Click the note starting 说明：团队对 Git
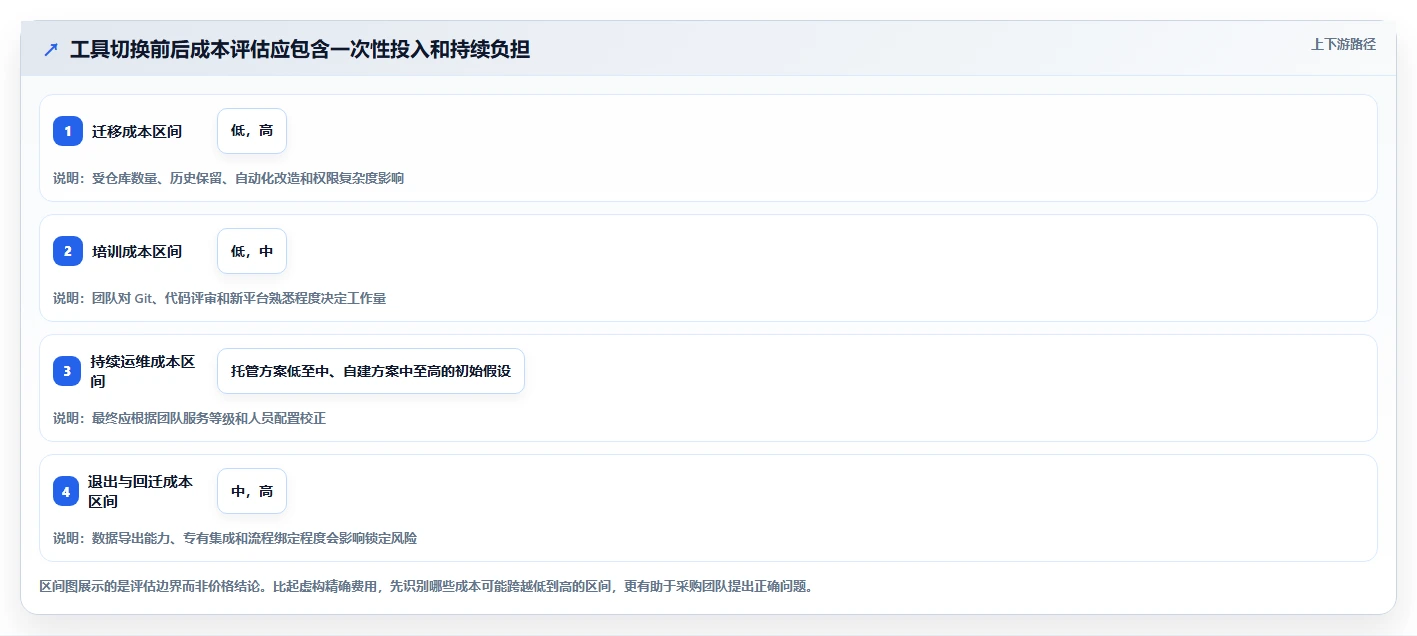Image resolution: width=1417 pixels, height=636 pixels. coord(220,298)
